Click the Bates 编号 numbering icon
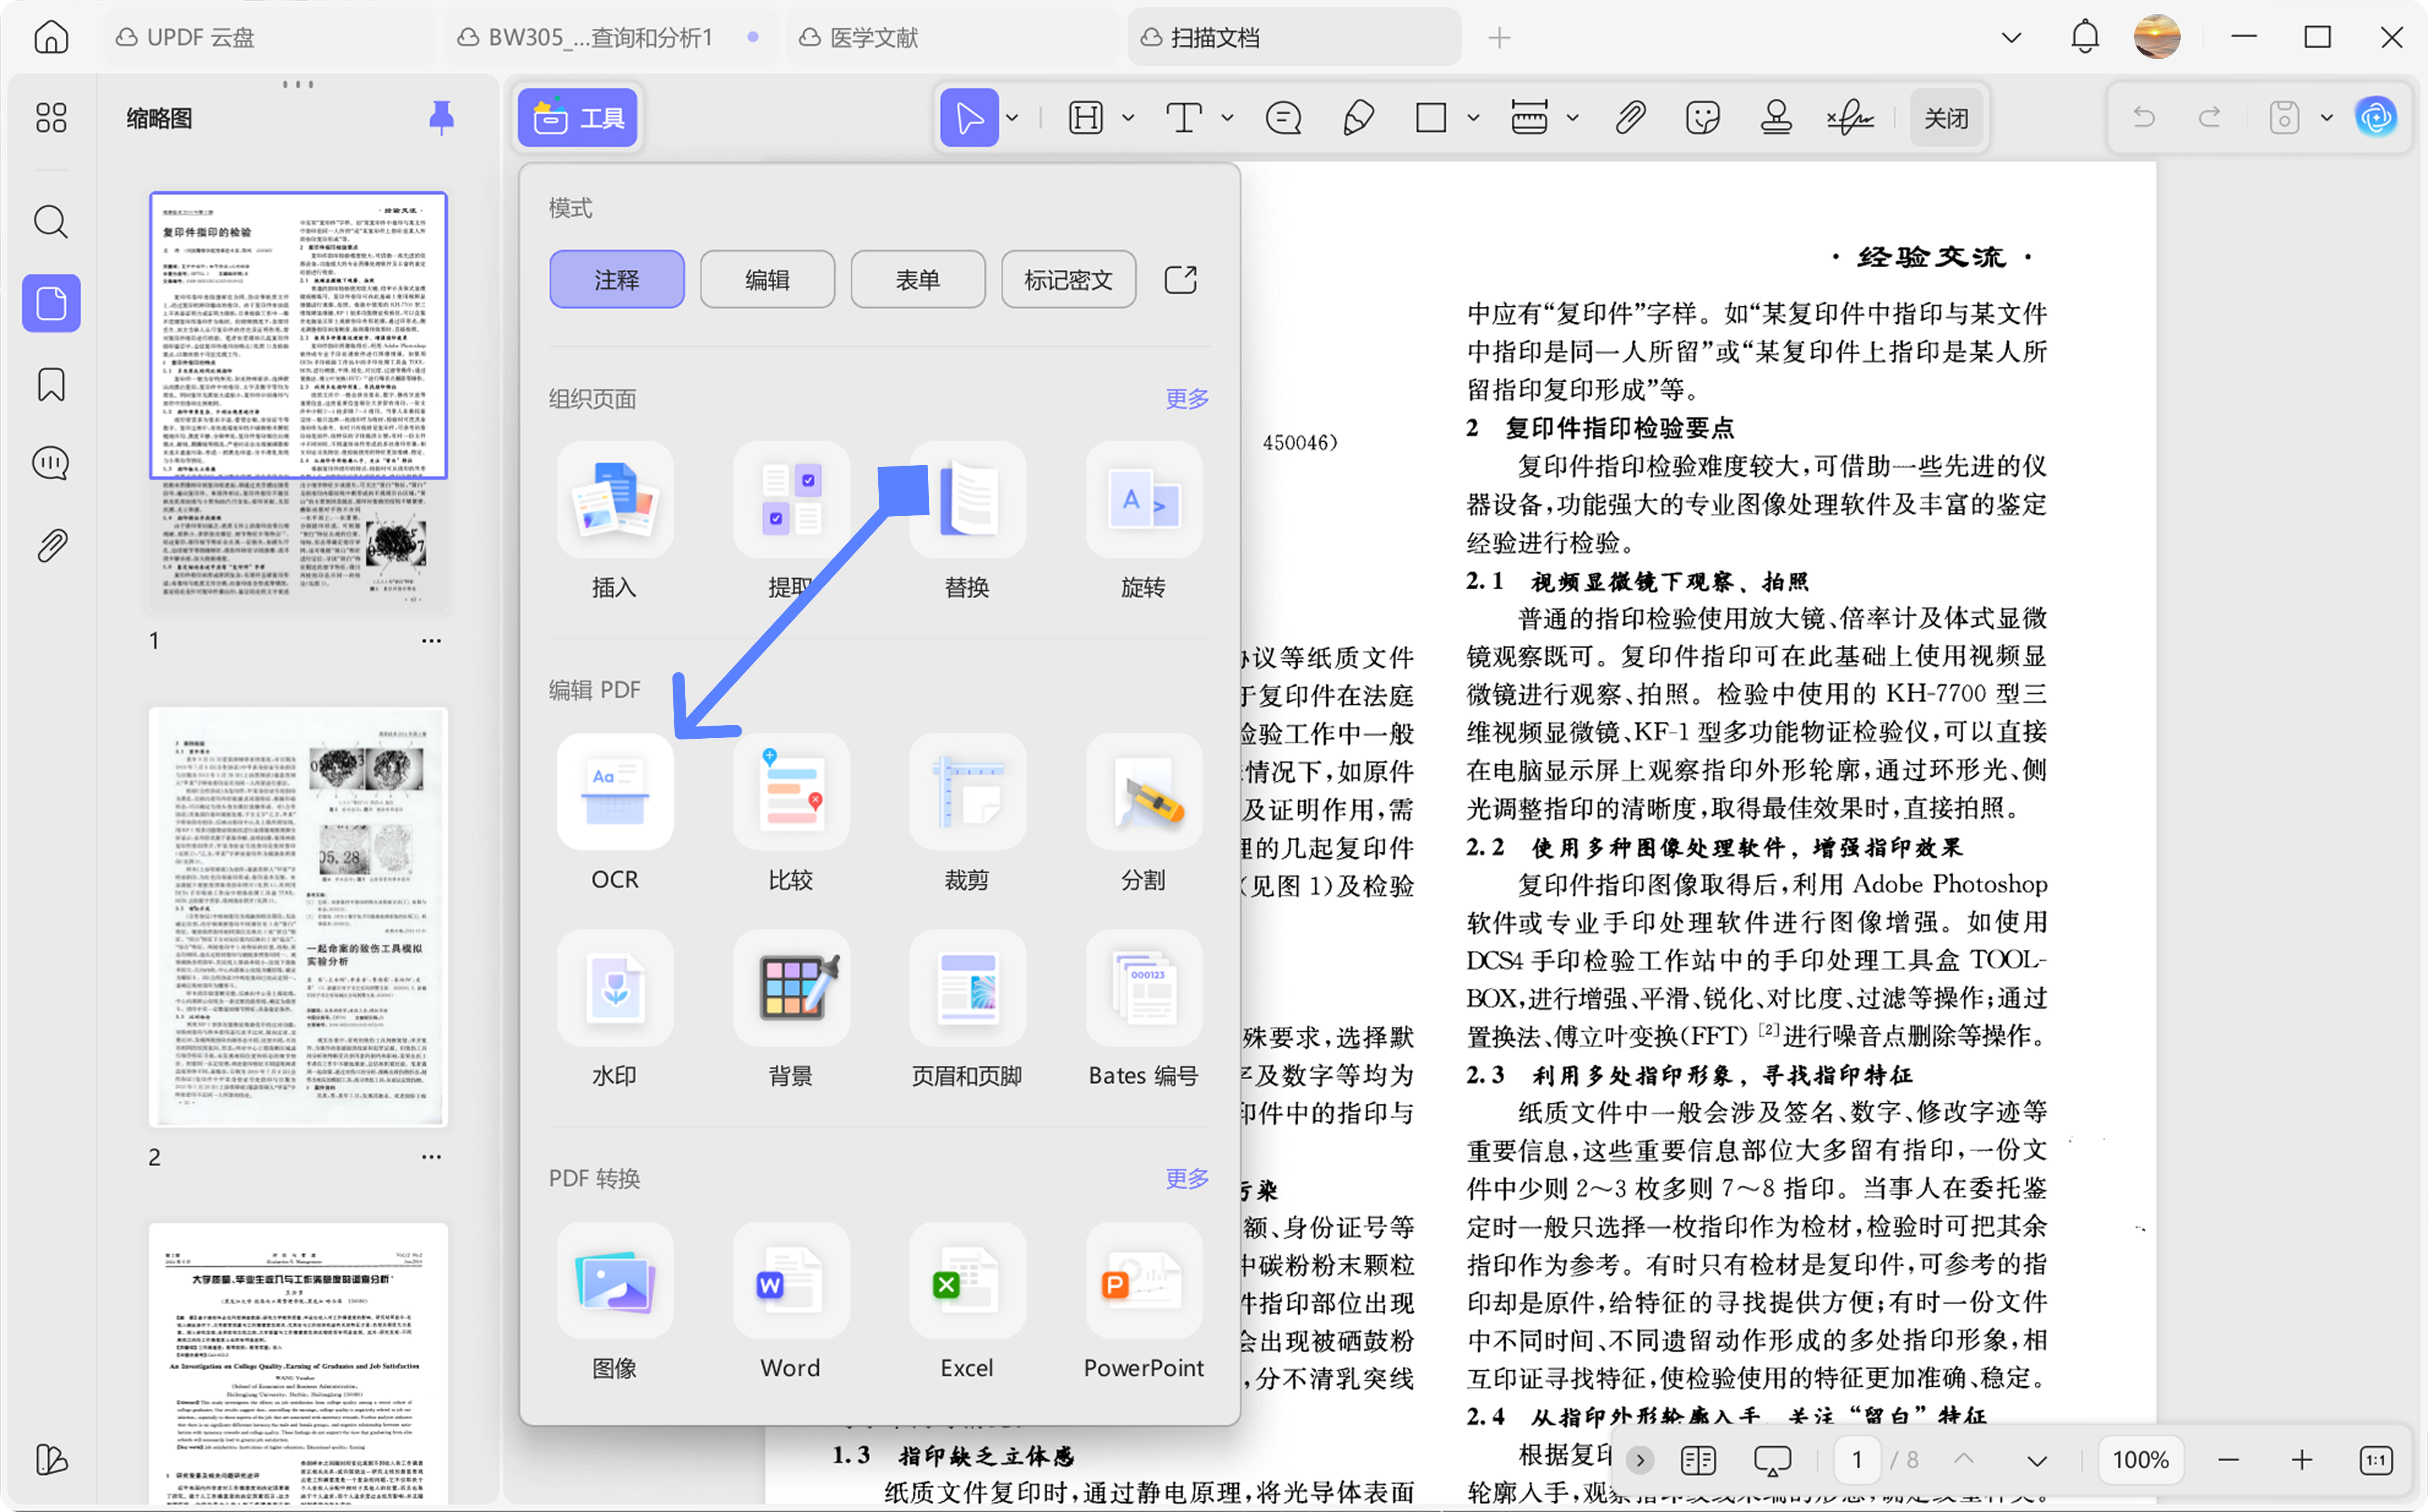 1143,988
